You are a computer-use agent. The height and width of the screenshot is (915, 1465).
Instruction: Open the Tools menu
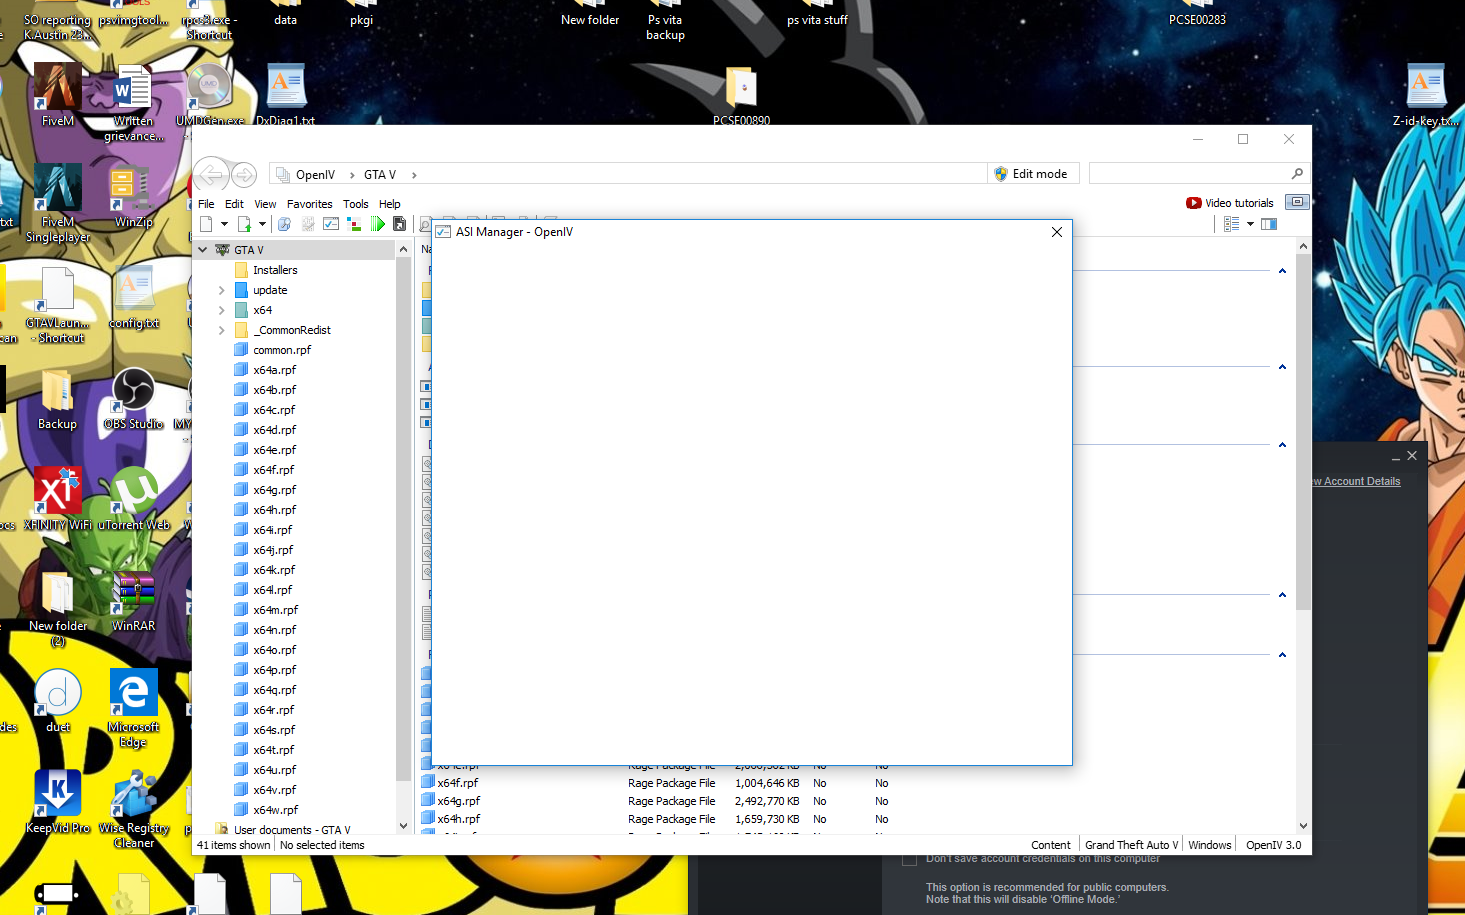click(355, 204)
